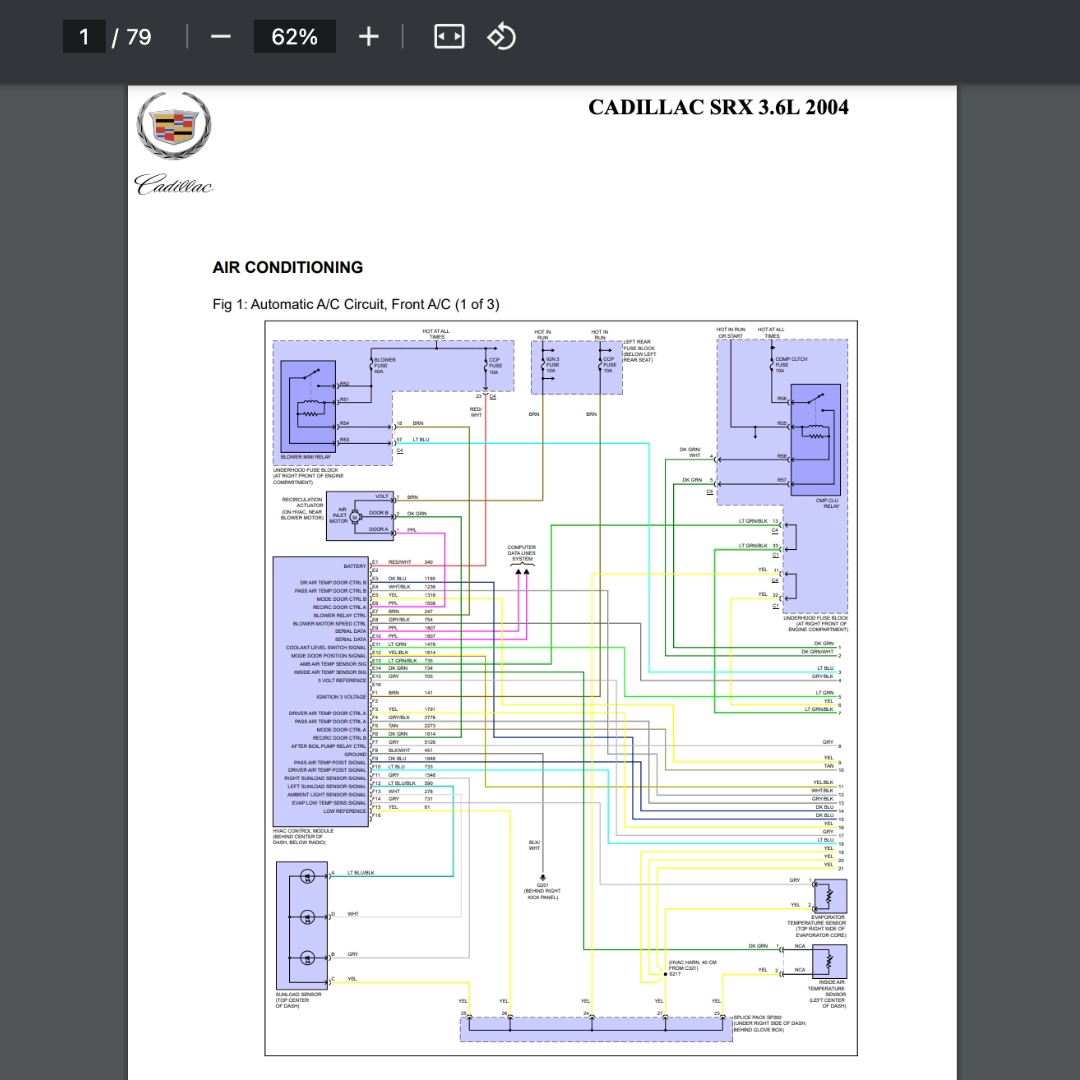Click the 'SUNLOAD SENSOR' label
Screen dimensions: 1080x1080
click(298, 1000)
